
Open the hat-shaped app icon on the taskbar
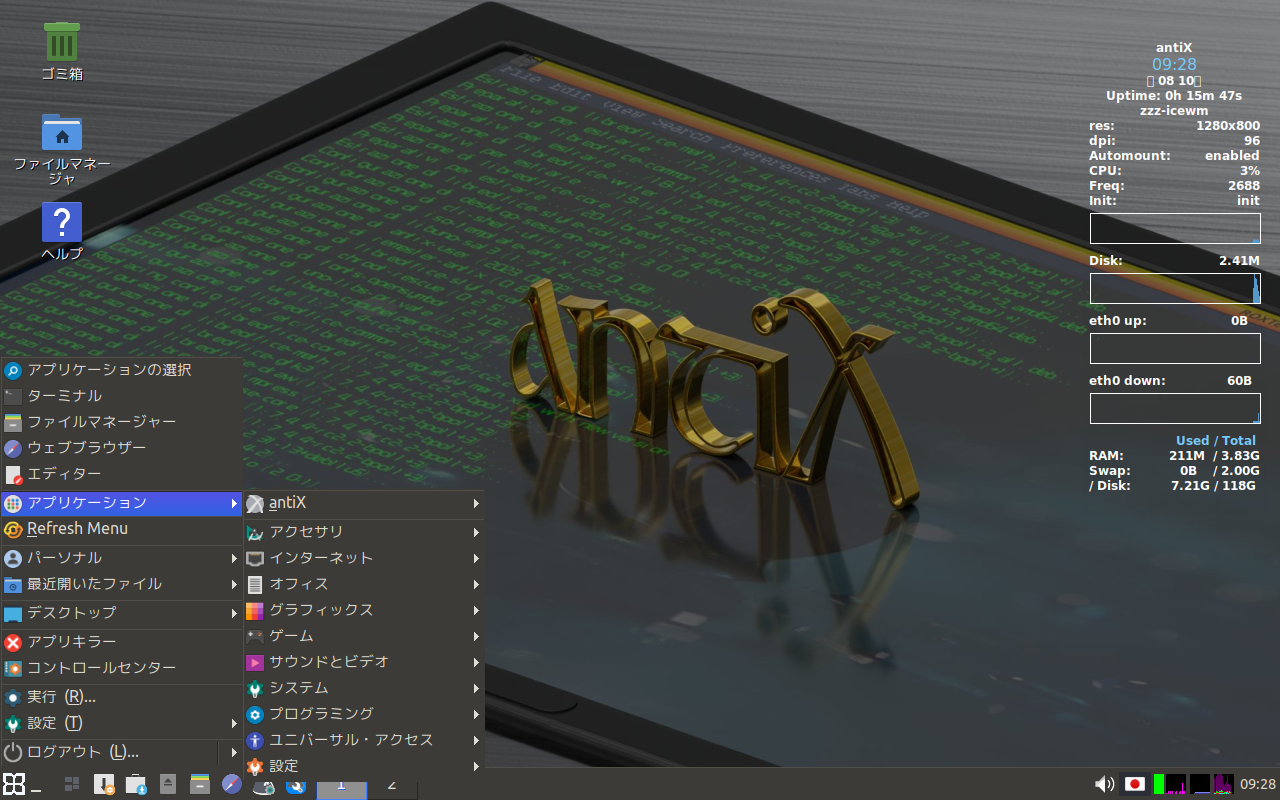click(x=263, y=786)
